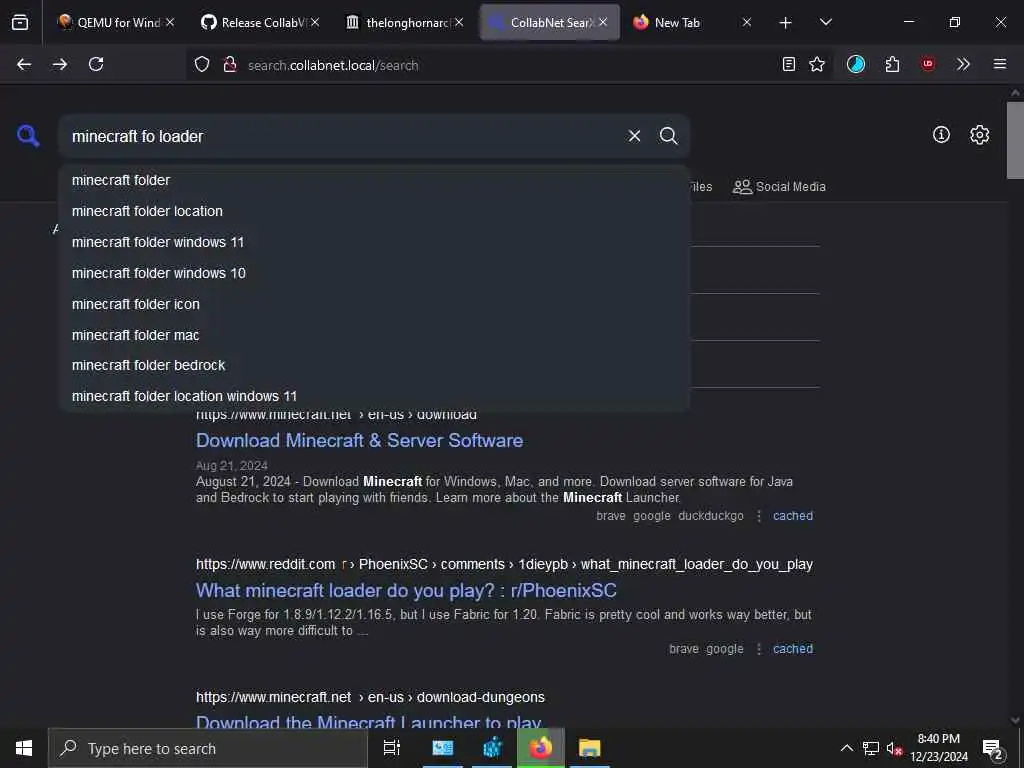Choose suggestion 'minecraft folder icon'
This screenshot has width=1024, height=768.
(374, 304)
